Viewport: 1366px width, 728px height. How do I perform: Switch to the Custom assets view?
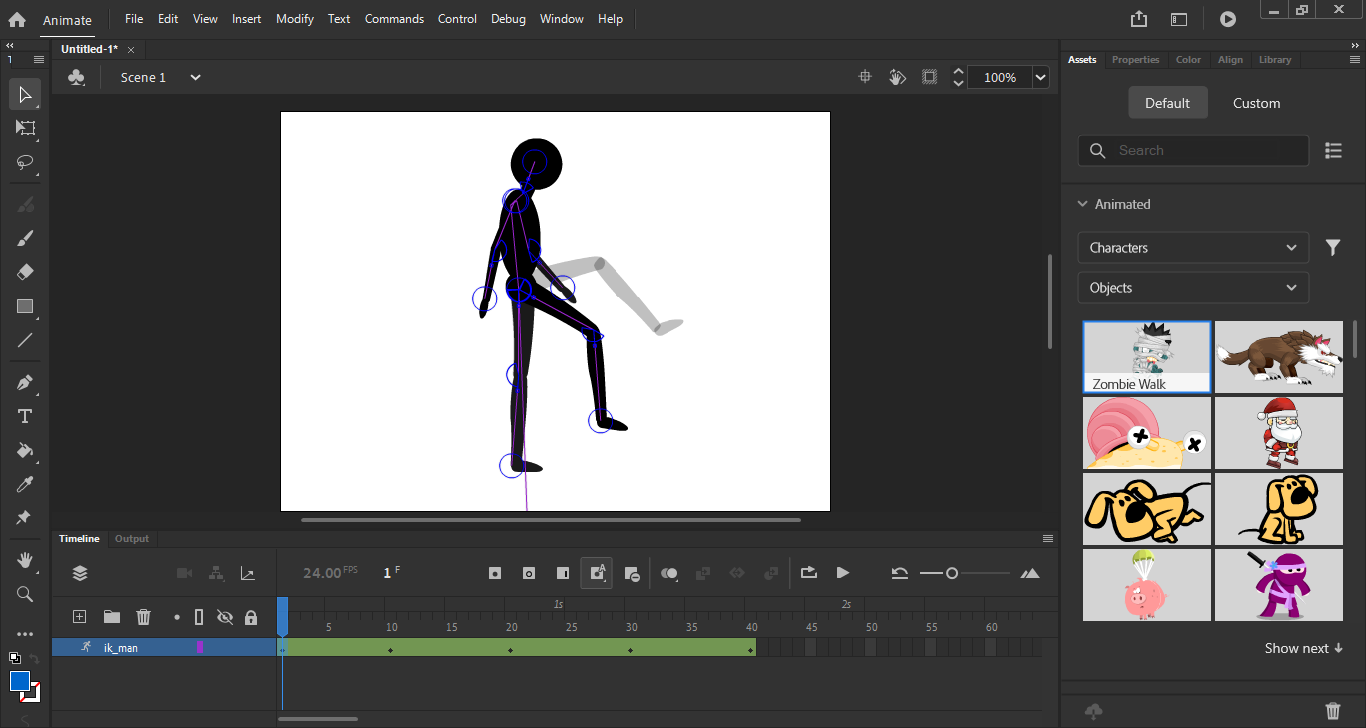click(x=1256, y=102)
